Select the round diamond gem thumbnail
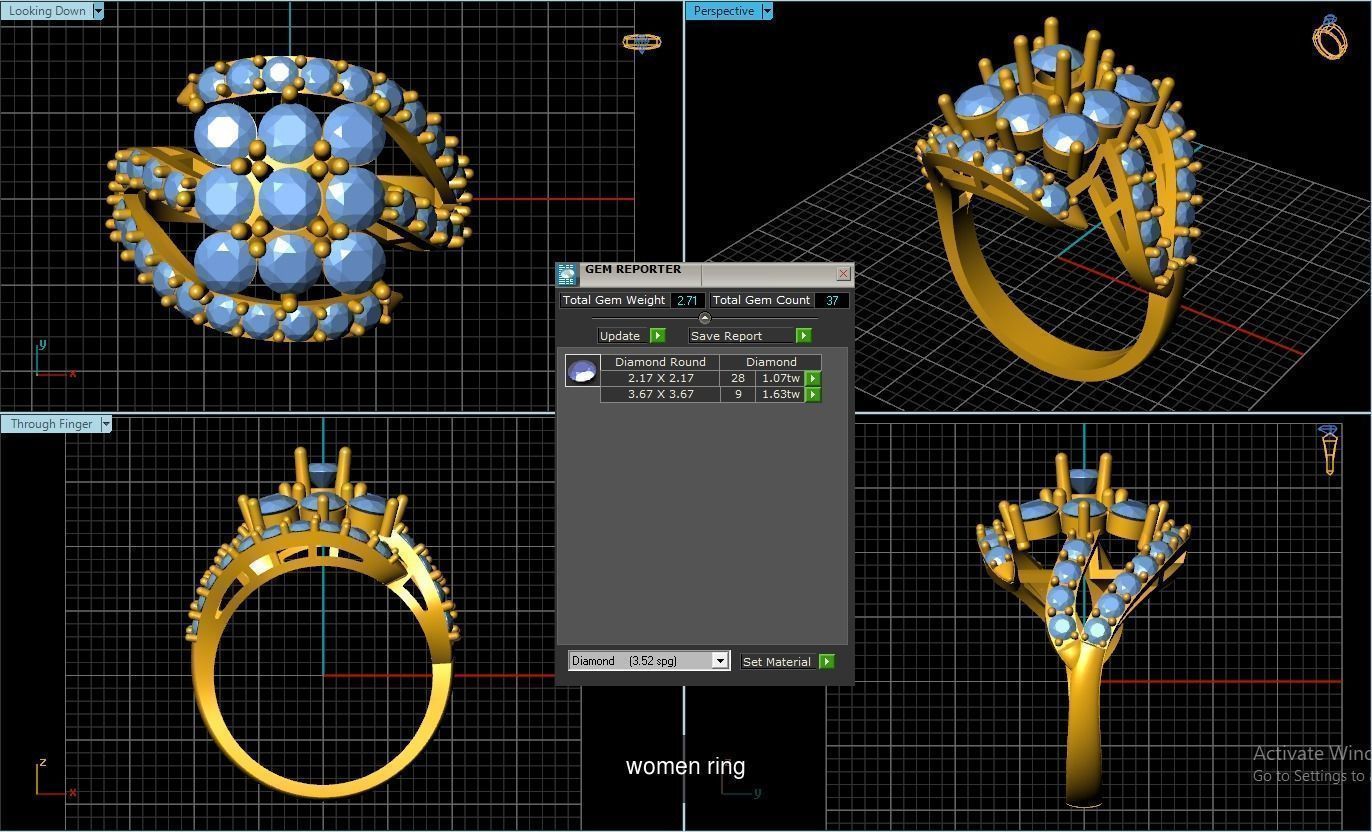1372x832 pixels. [582, 371]
